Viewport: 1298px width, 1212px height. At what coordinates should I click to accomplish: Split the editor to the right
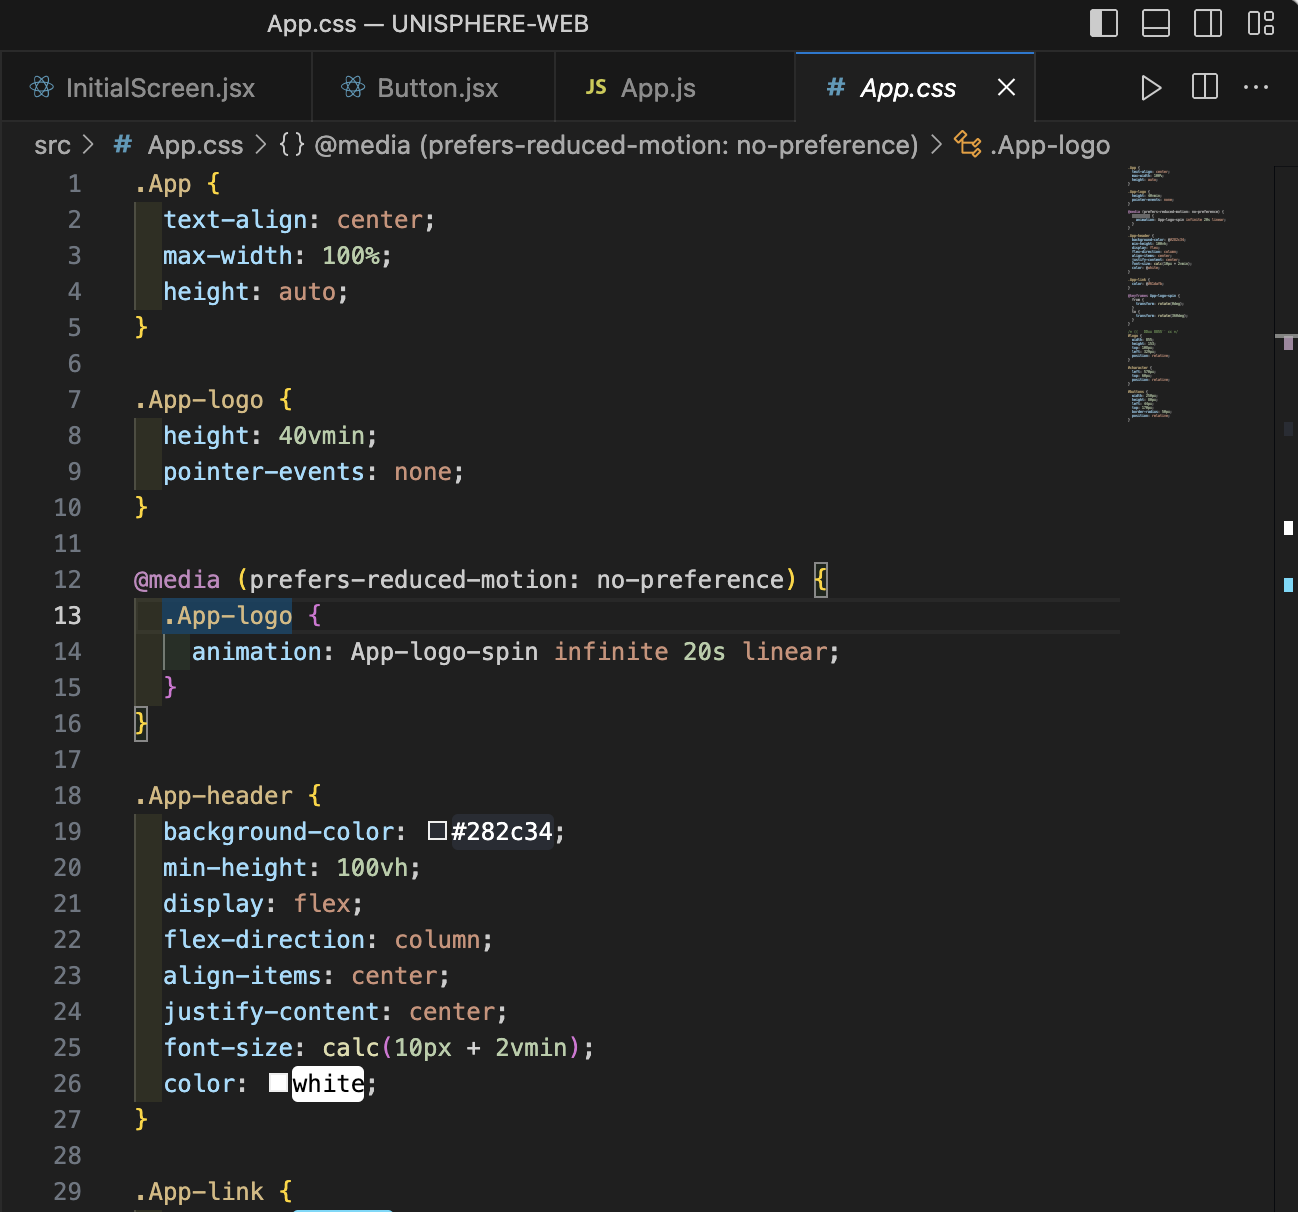pos(1205,87)
